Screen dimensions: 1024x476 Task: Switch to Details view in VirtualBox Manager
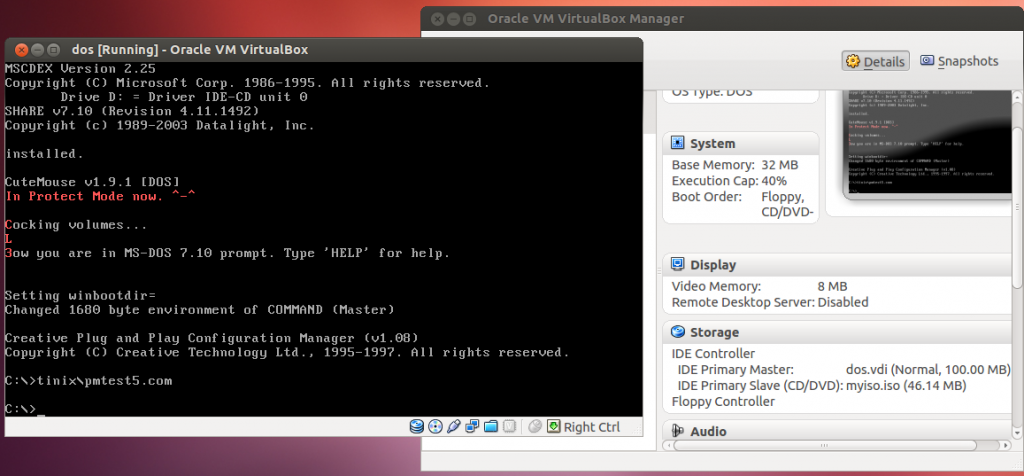(876, 61)
